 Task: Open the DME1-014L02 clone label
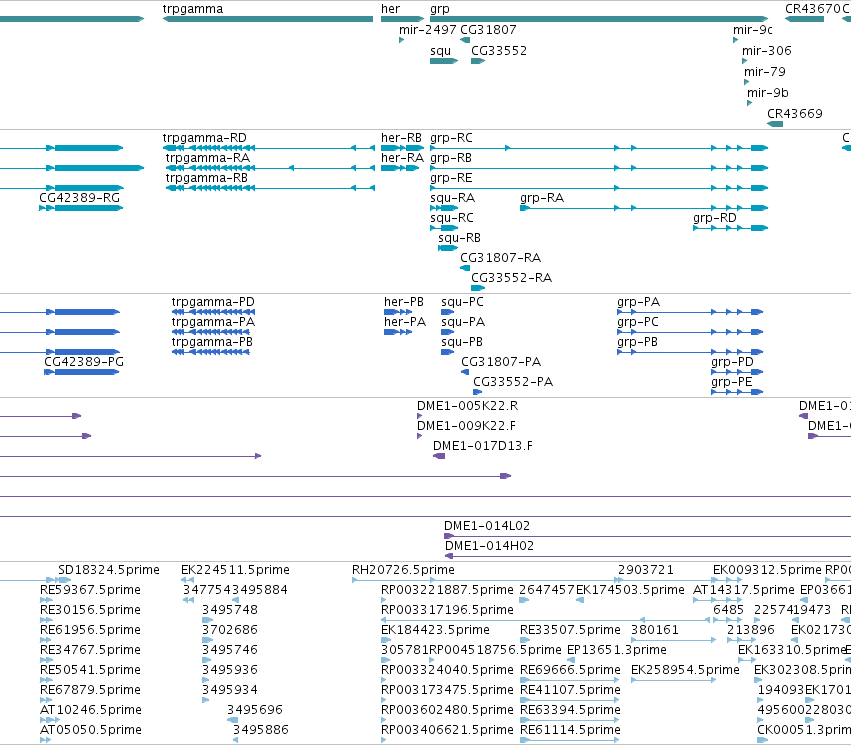487,526
